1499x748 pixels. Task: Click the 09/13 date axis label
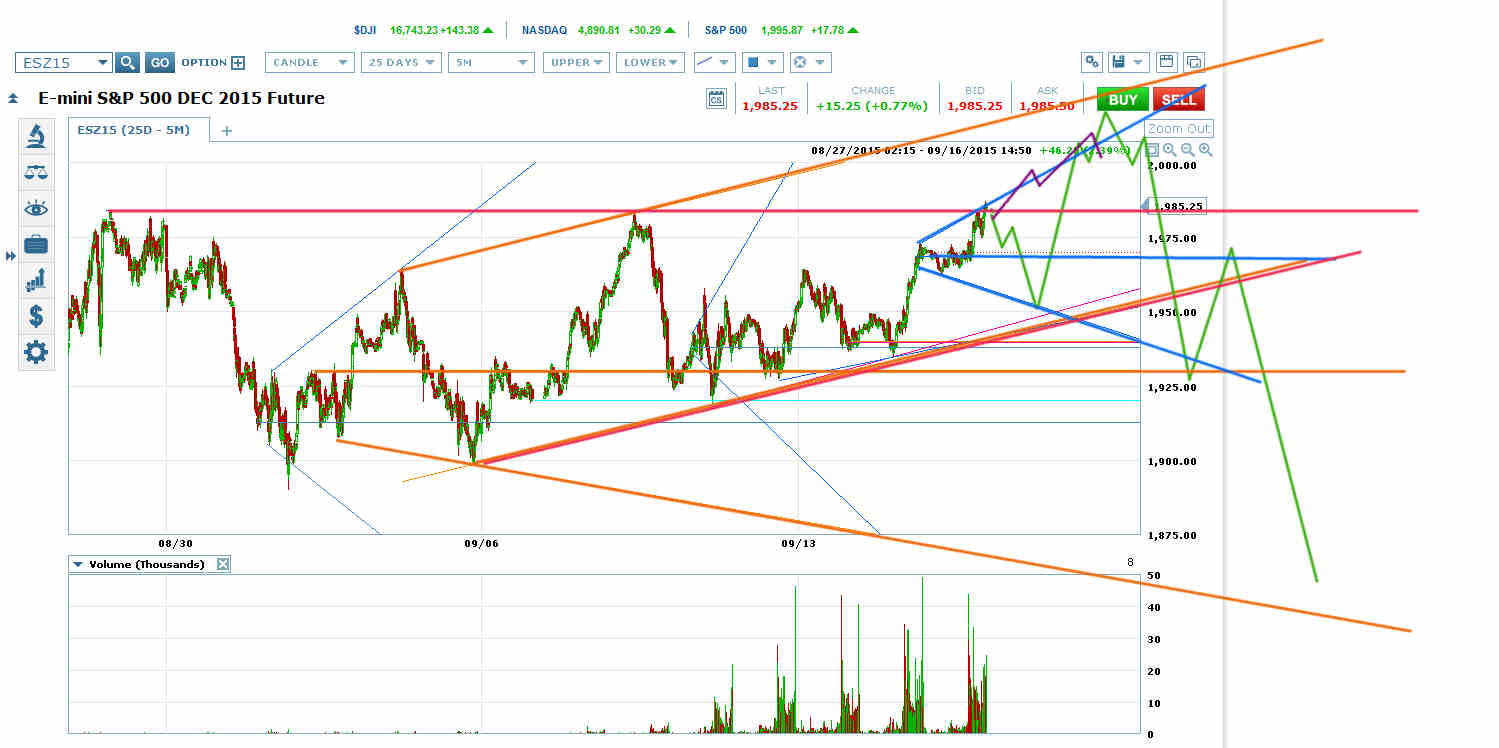pos(798,543)
